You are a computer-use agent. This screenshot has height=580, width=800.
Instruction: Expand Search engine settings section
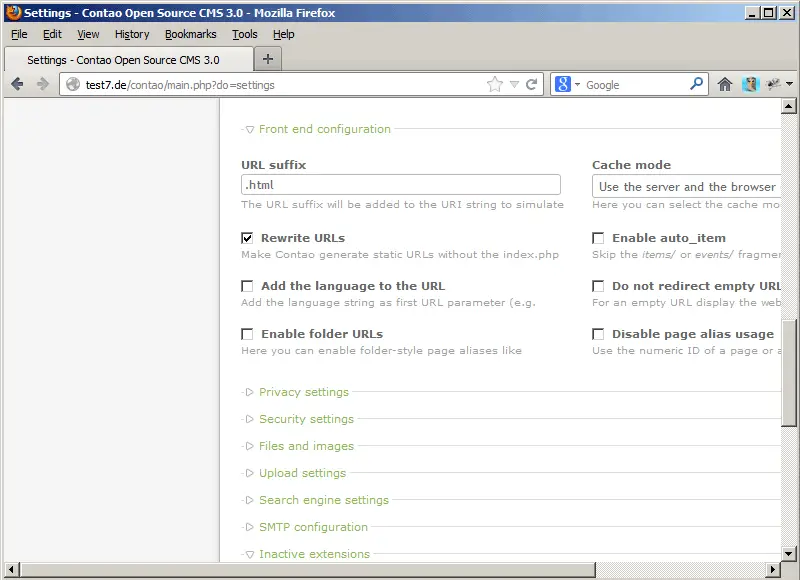coord(323,500)
